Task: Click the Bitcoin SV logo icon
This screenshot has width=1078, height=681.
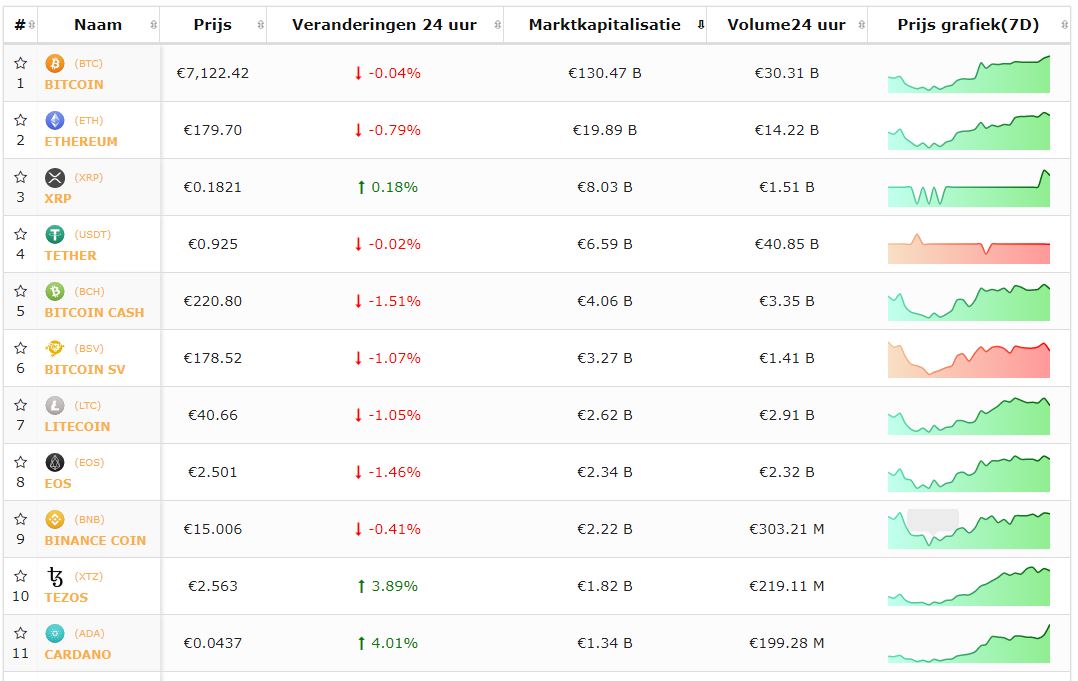Action: 55,349
